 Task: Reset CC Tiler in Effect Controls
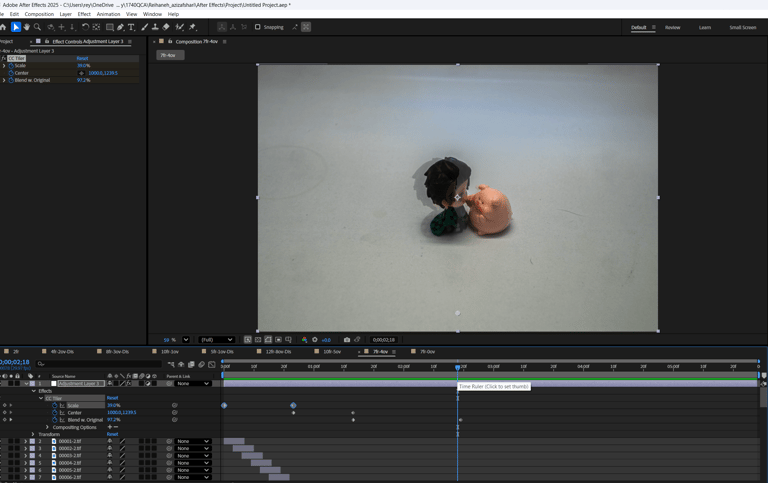(x=82, y=58)
